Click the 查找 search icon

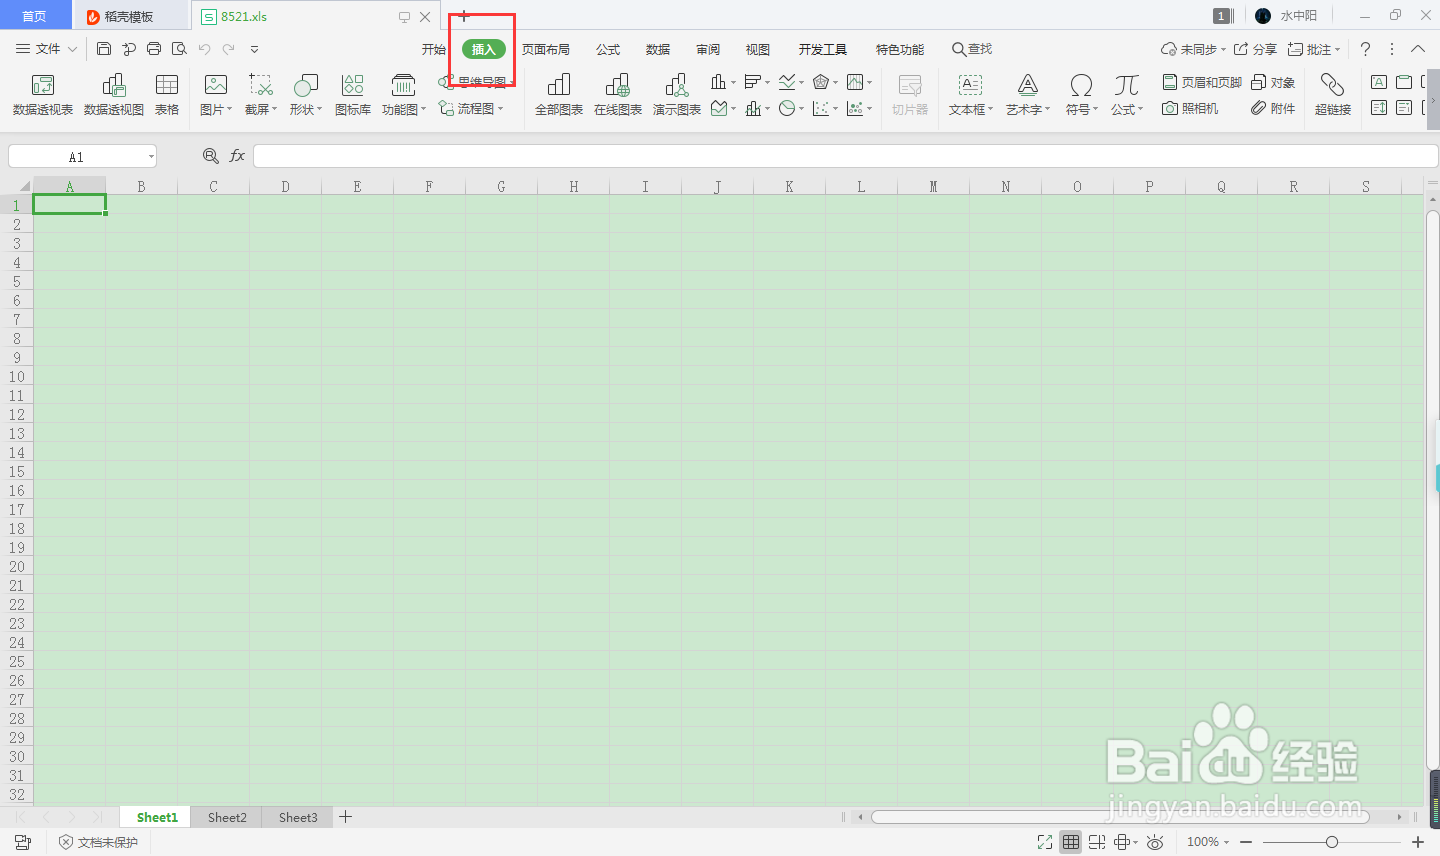pos(971,49)
